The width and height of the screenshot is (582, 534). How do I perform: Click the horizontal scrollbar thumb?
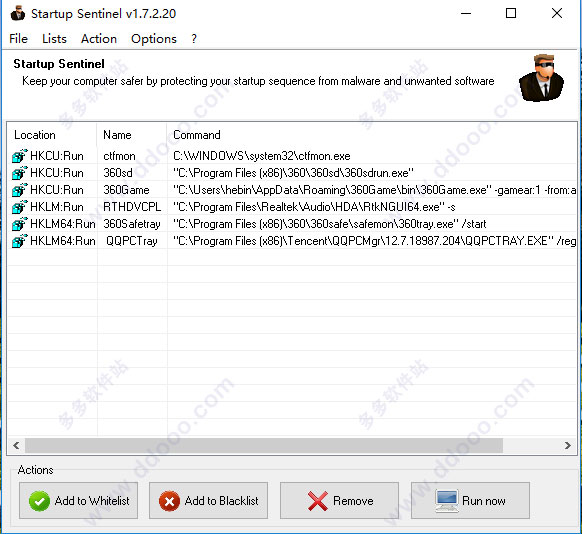pyautogui.click(x=264, y=445)
